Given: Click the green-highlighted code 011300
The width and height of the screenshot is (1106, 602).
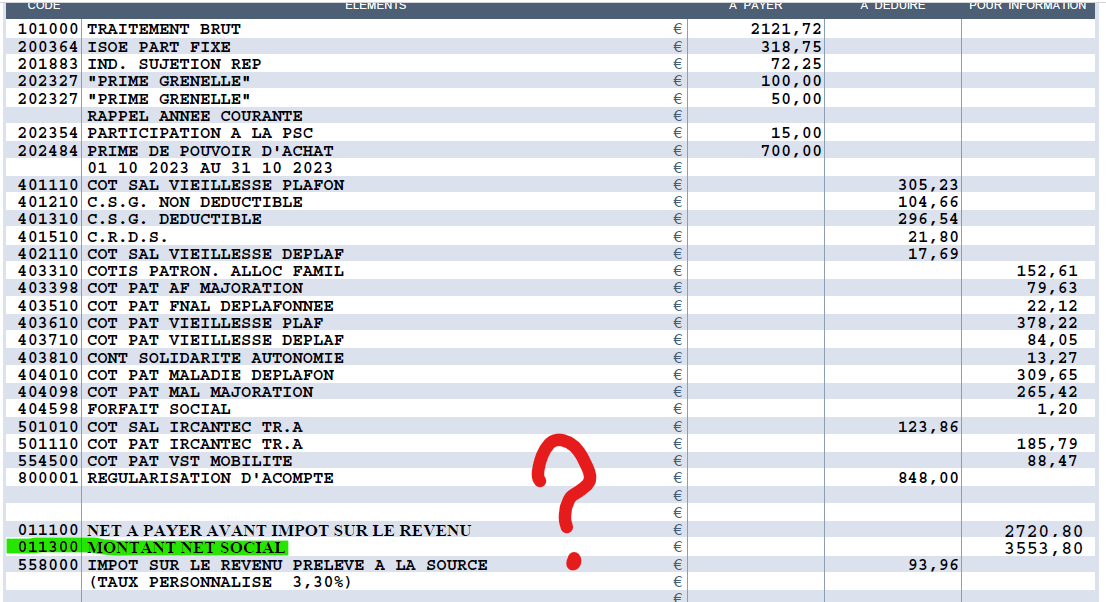Looking at the screenshot, I should tap(44, 548).
